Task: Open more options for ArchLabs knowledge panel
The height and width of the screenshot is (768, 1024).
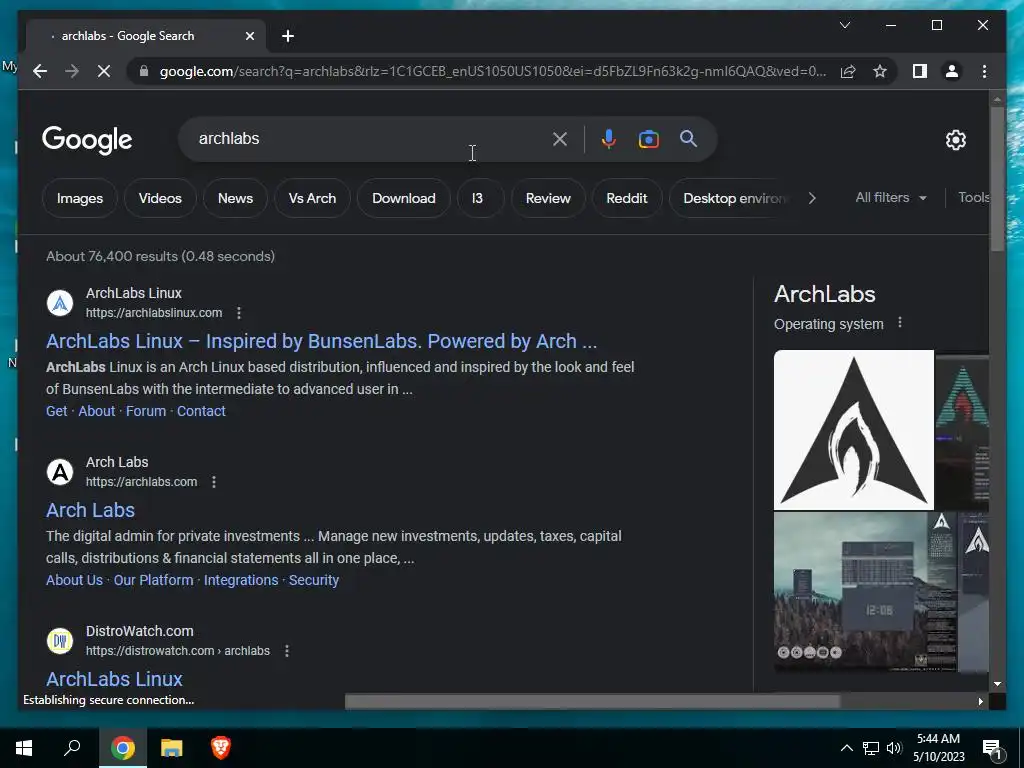Action: (x=900, y=323)
